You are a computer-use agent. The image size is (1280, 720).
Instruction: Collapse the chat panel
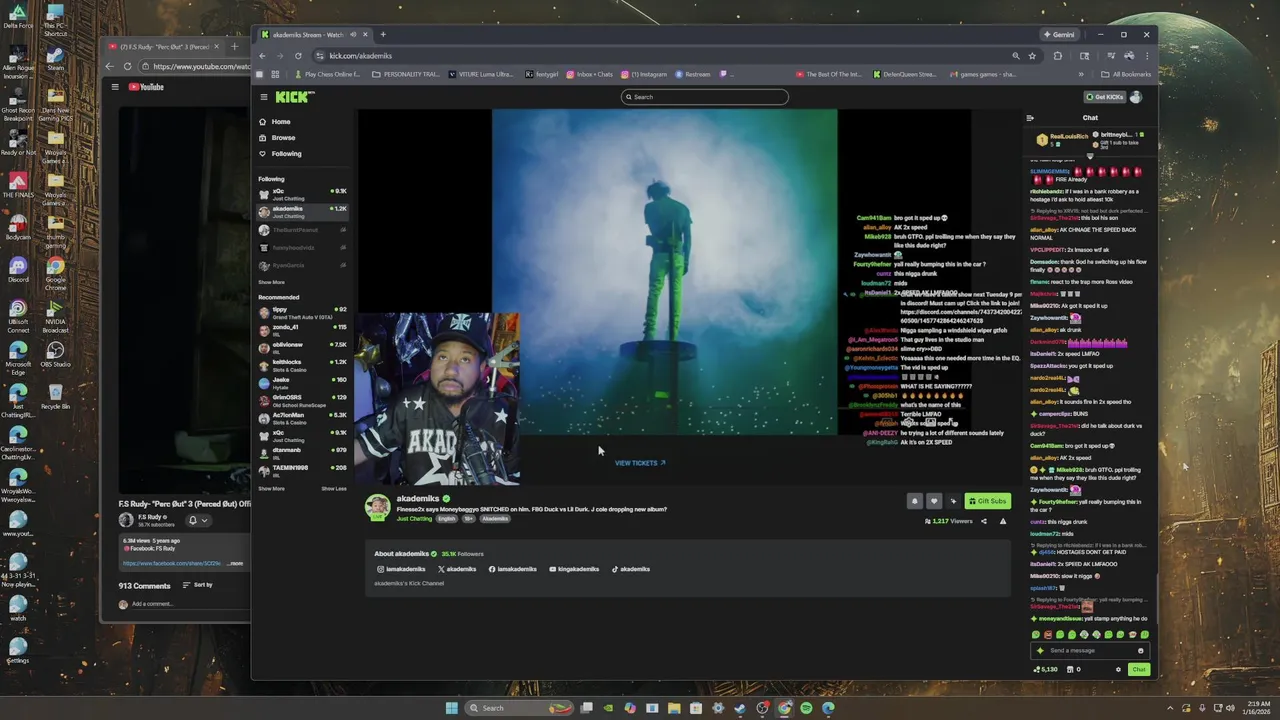1030,118
